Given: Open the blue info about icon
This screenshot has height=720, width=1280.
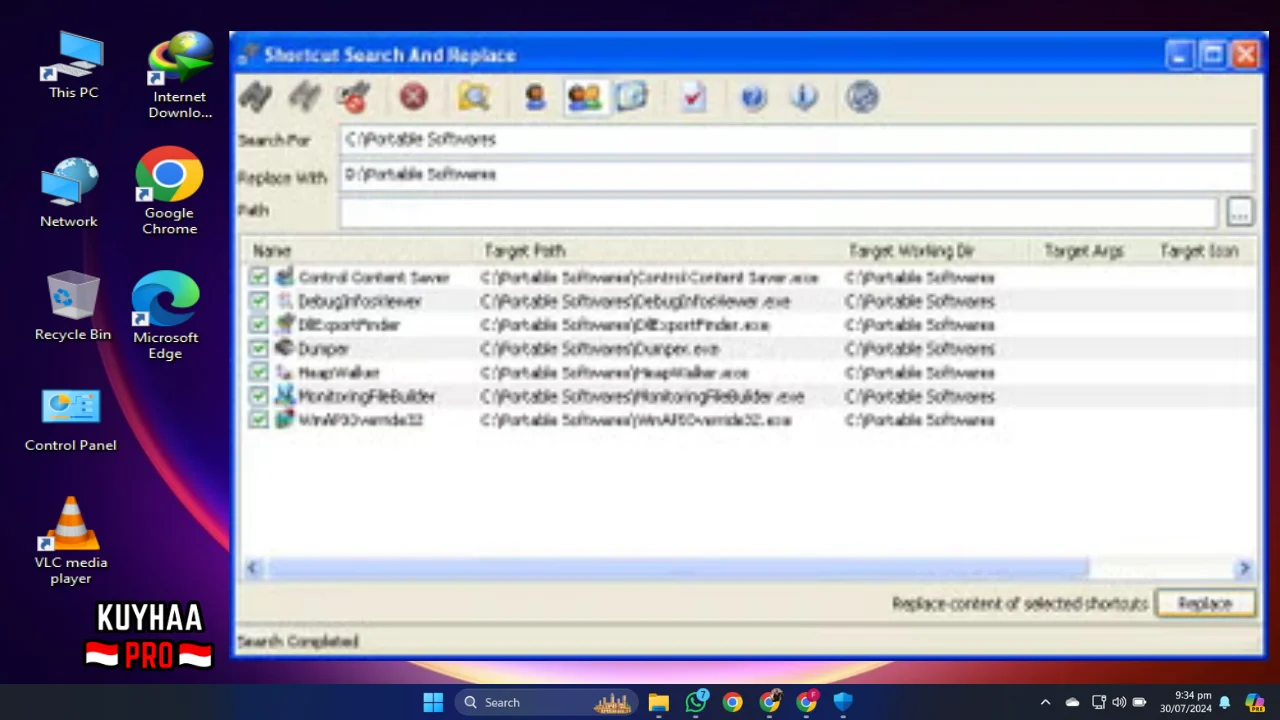Looking at the screenshot, I should point(803,97).
